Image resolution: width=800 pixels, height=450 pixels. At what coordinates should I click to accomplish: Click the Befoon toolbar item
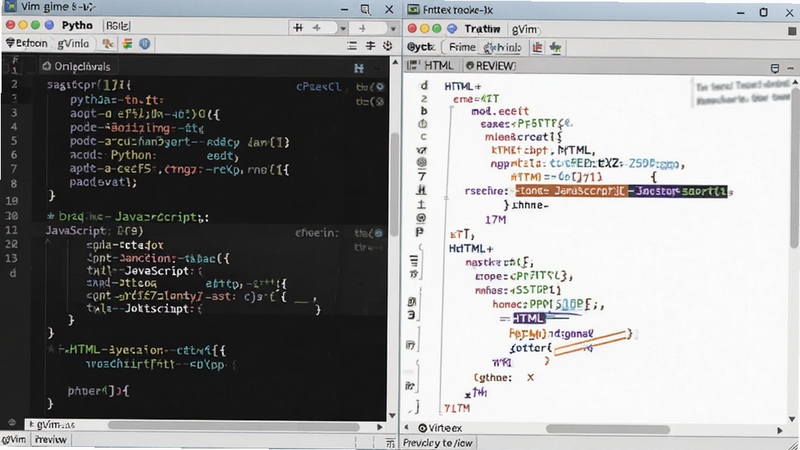(x=27, y=43)
